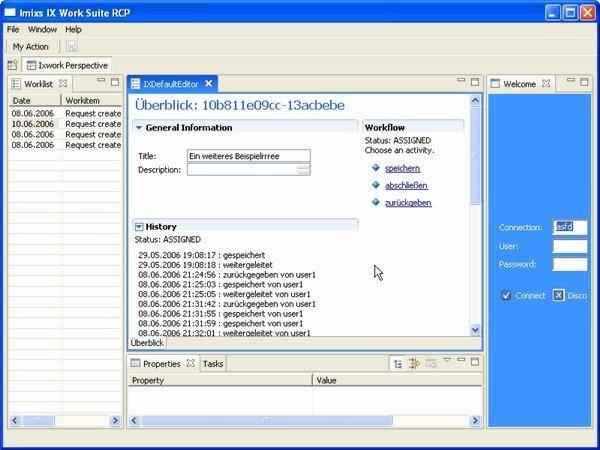Click into the Password field
The image size is (600, 450).
[x=570, y=264]
